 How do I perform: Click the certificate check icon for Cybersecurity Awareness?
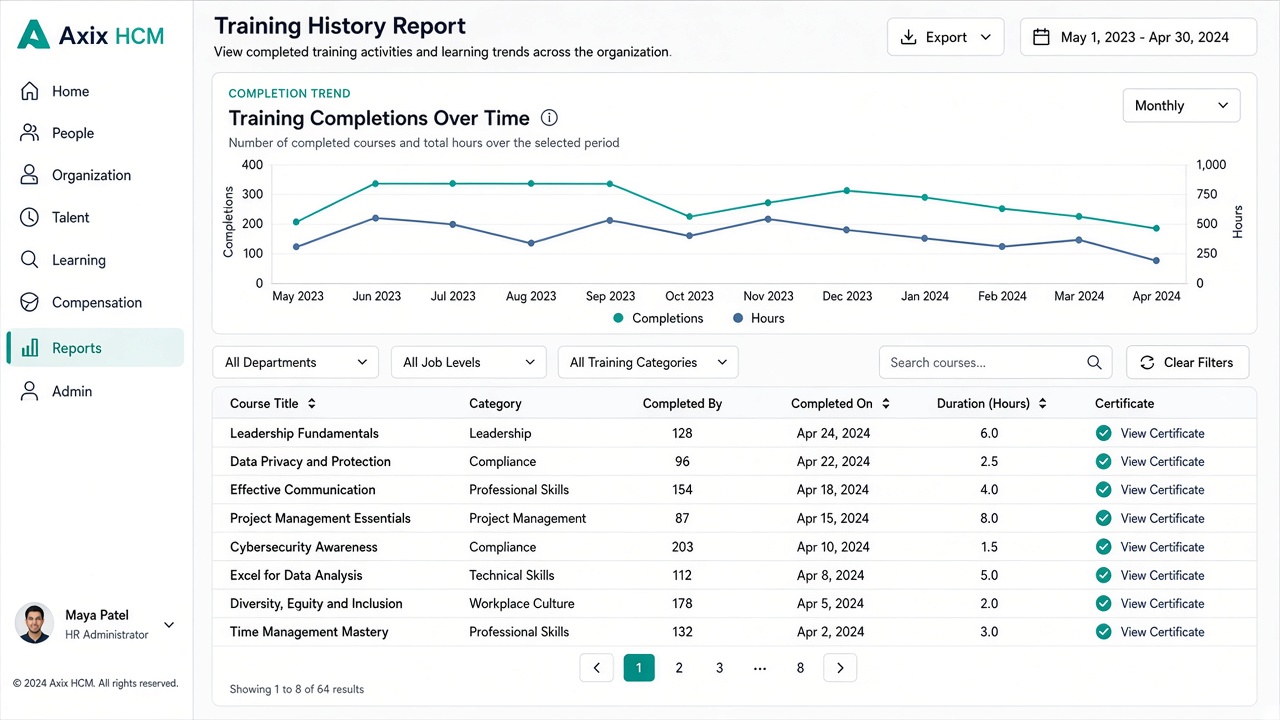pyautogui.click(x=1104, y=547)
